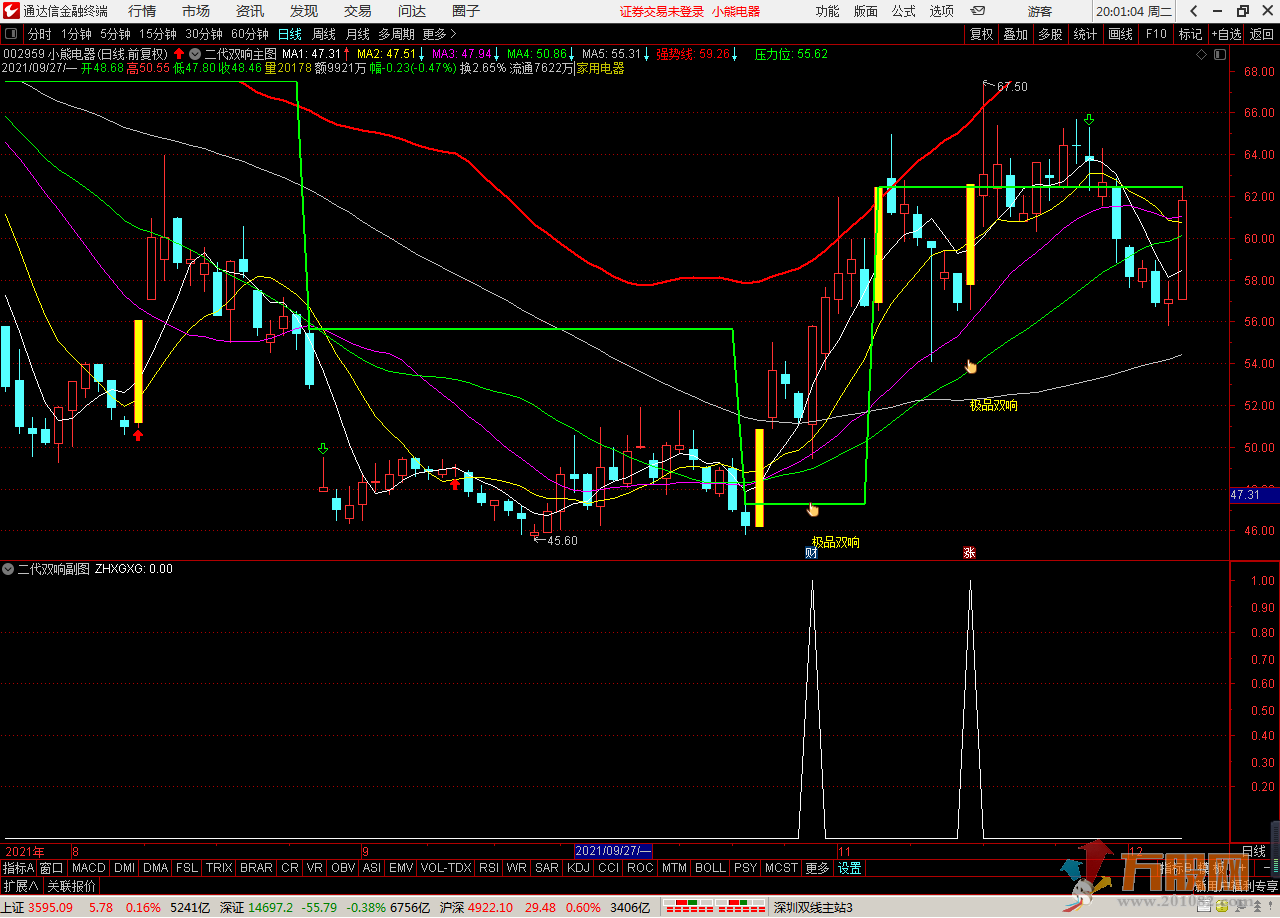Select the BOLL indicator tab

[x=710, y=868]
